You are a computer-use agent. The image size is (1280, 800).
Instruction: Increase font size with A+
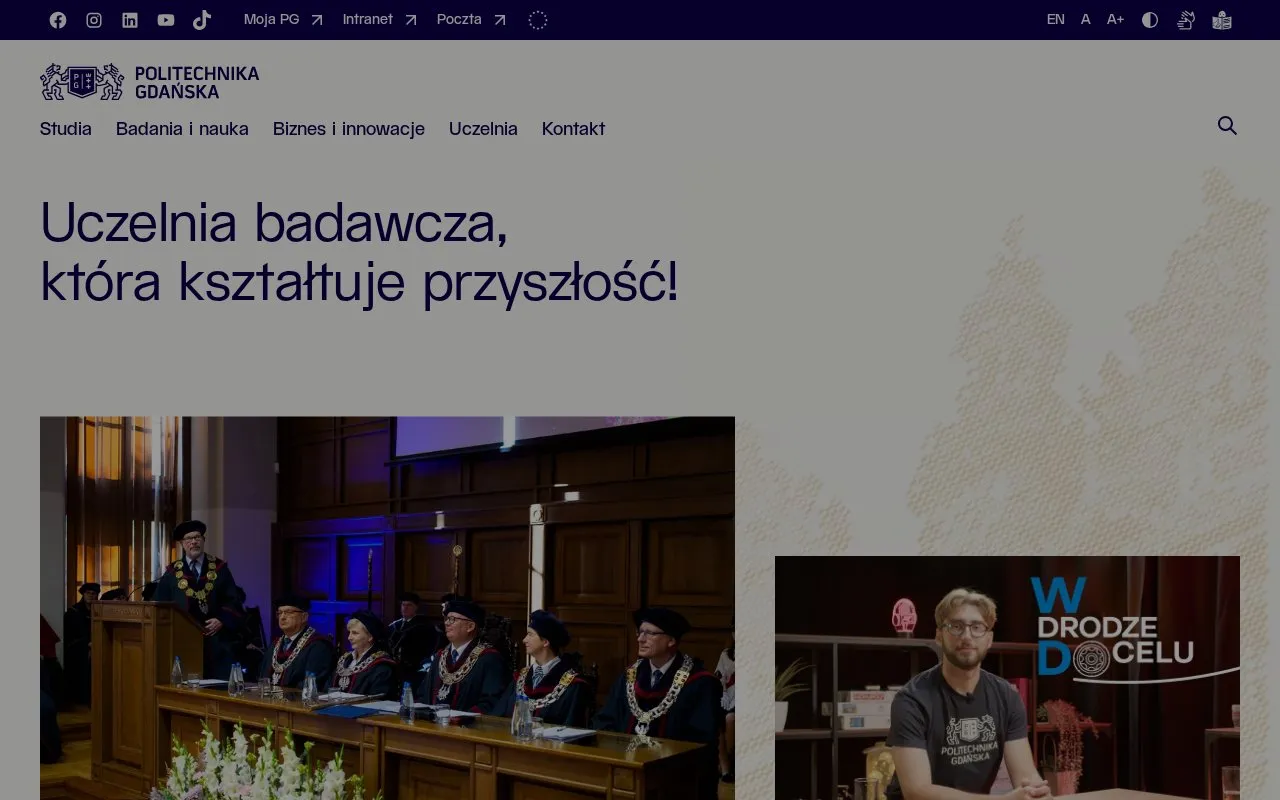click(x=1115, y=20)
